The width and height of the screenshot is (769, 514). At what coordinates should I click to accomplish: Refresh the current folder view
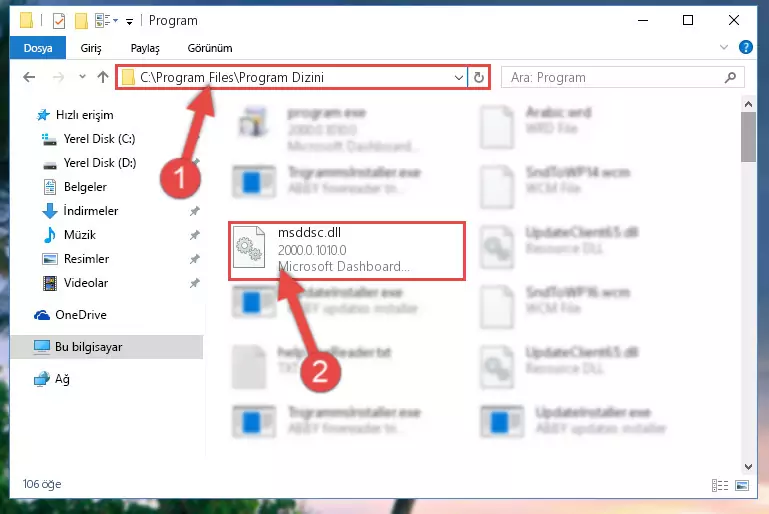point(479,77)
